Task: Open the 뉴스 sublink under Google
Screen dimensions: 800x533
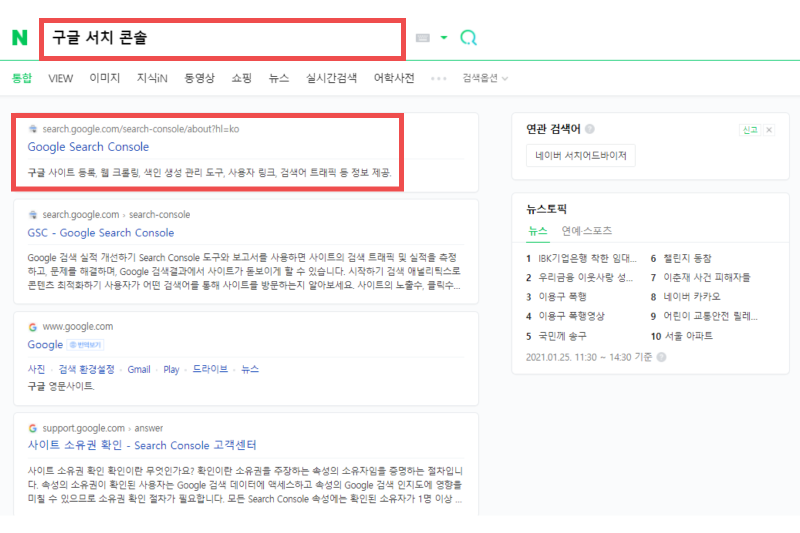Action: click(249, 369)
